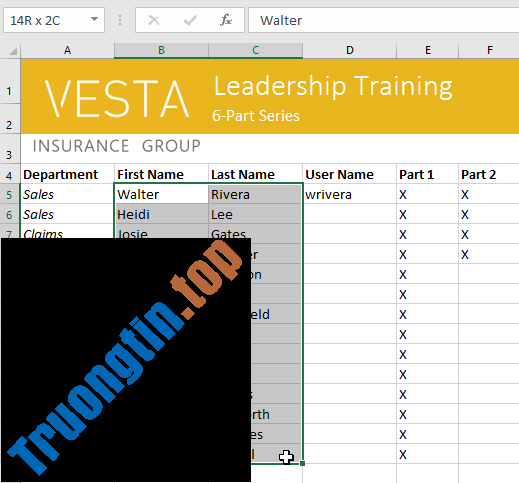Click the Select All corner triangle
This screenshot has height=483, width=519.
pos(13,51)
